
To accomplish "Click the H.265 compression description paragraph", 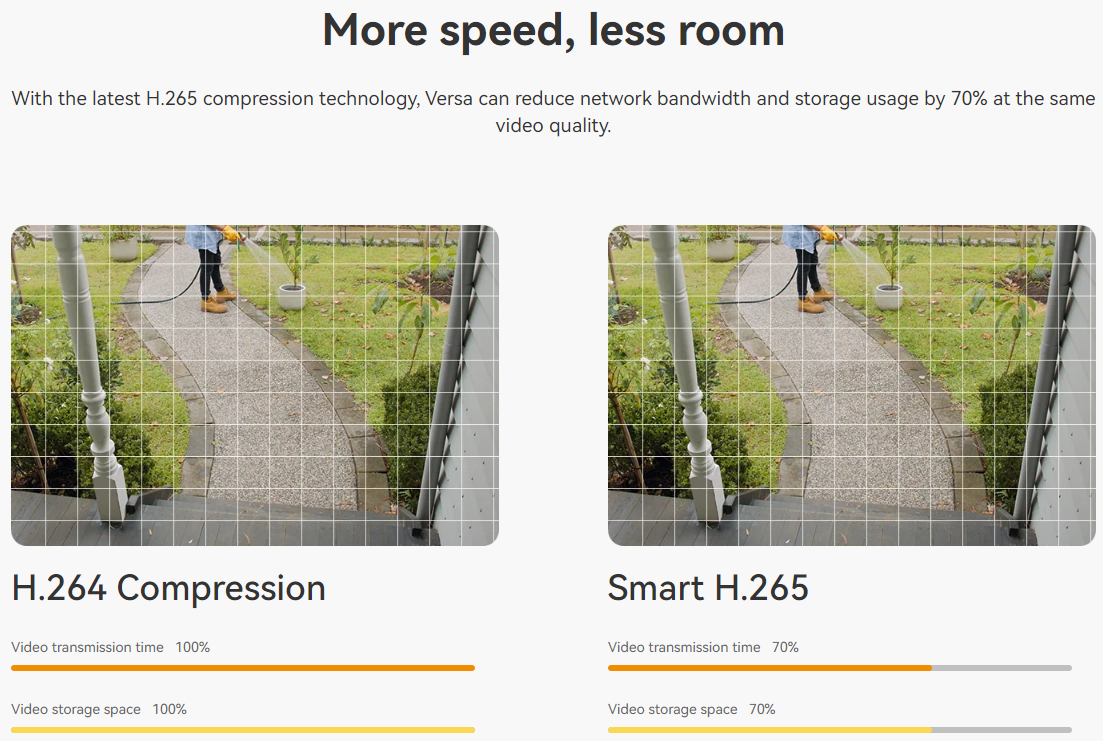I will pyautogui.click(x=554, y=112).
